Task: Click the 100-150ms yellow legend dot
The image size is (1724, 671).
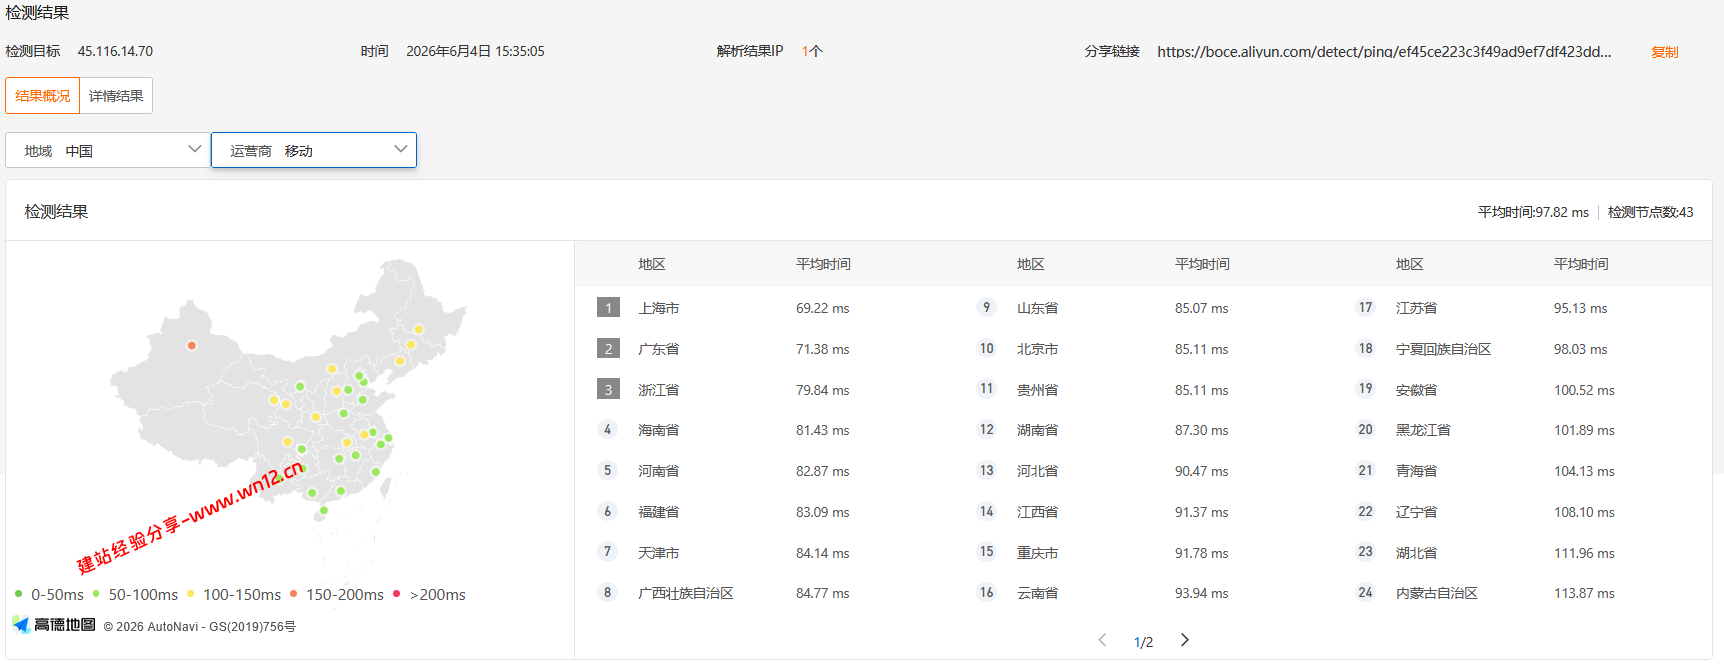Action: 191,594
